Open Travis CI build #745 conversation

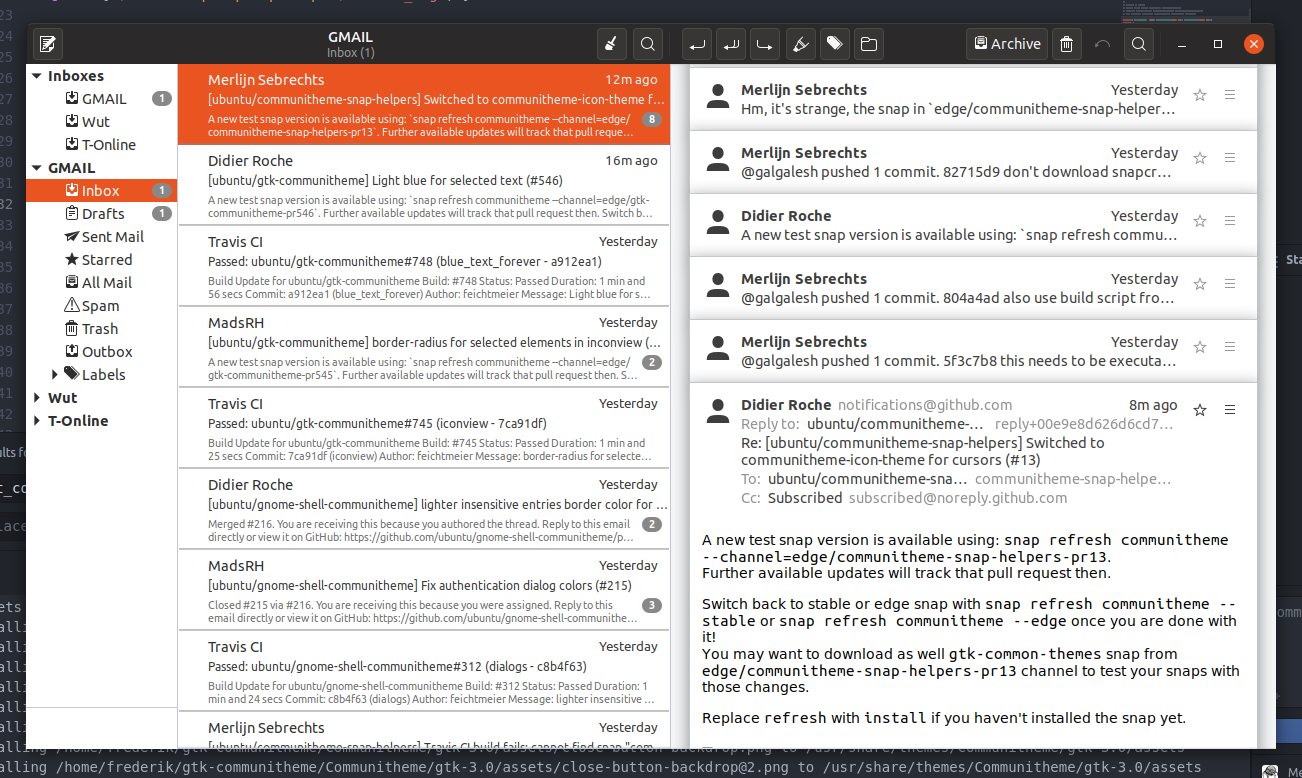pyautogui.click(x=423, y=428)
